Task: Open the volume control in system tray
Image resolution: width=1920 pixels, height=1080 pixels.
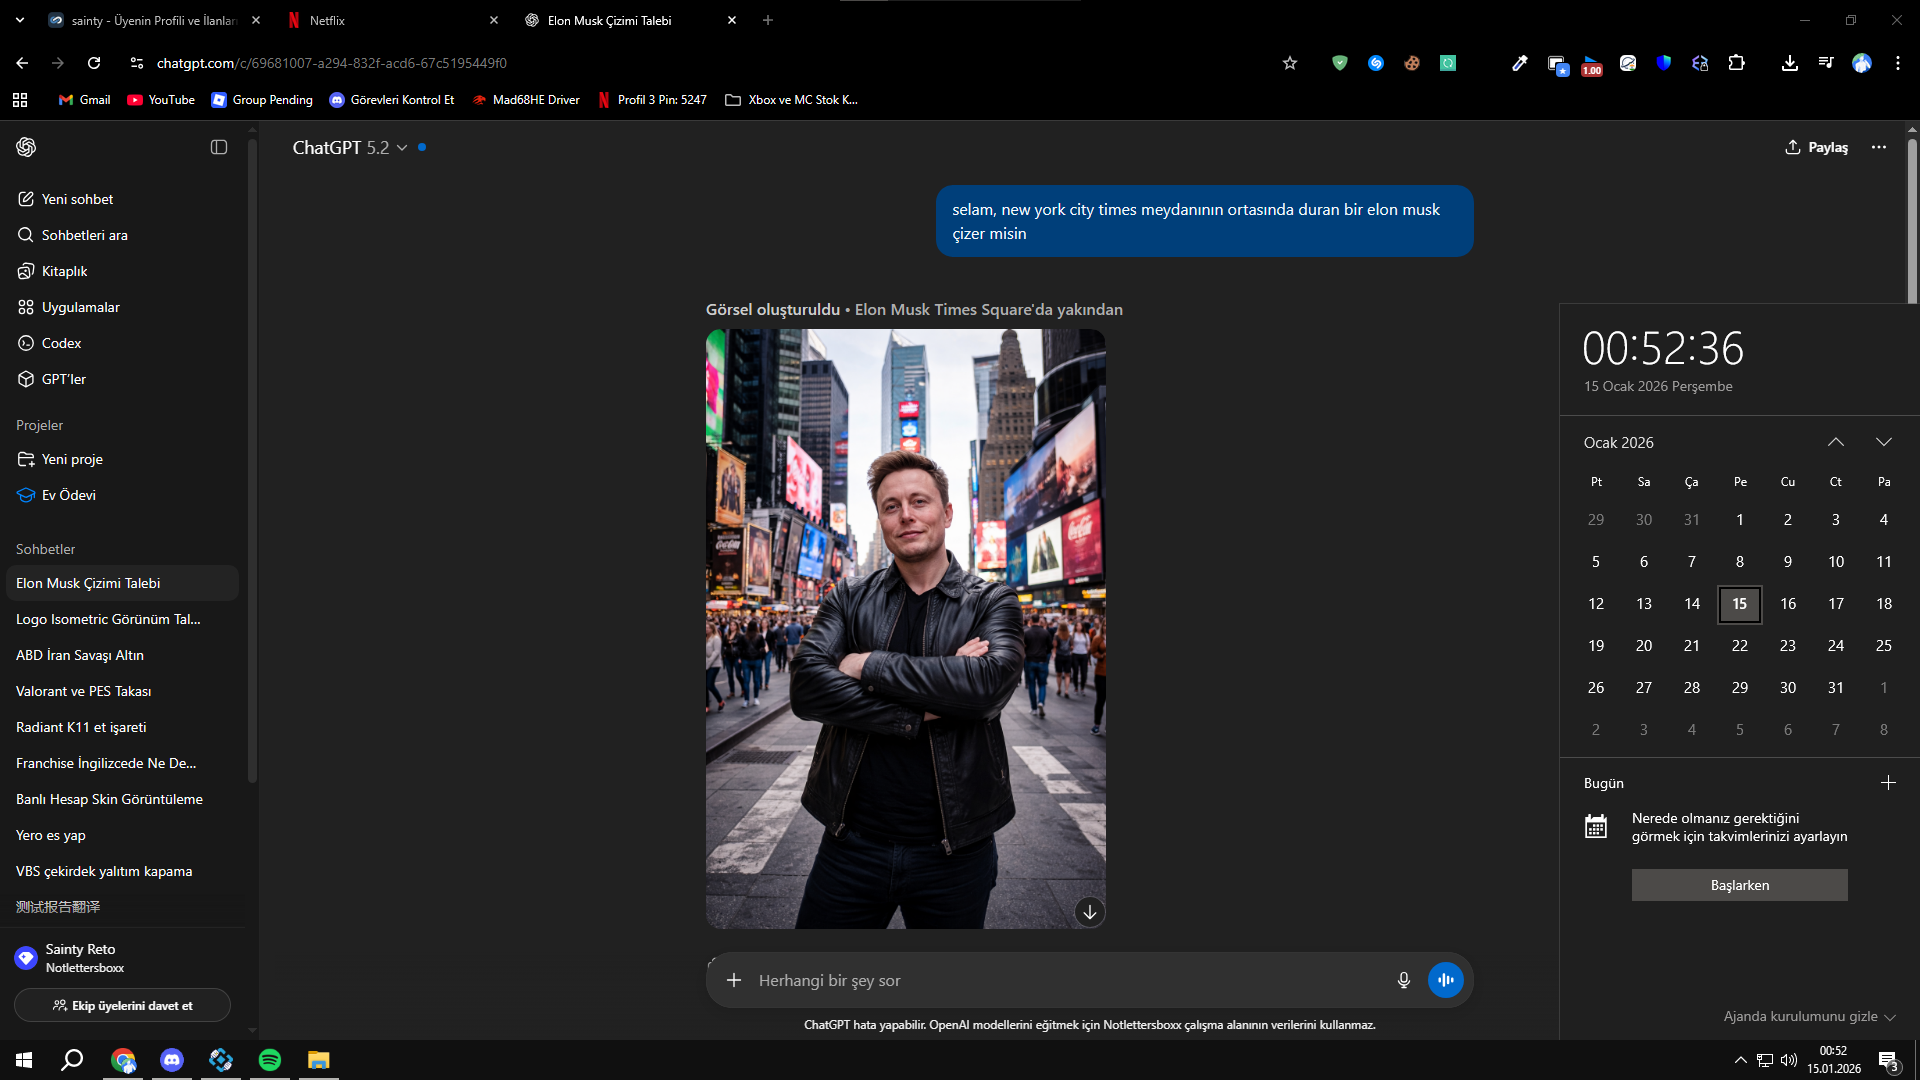Action: (1789, 1060)
